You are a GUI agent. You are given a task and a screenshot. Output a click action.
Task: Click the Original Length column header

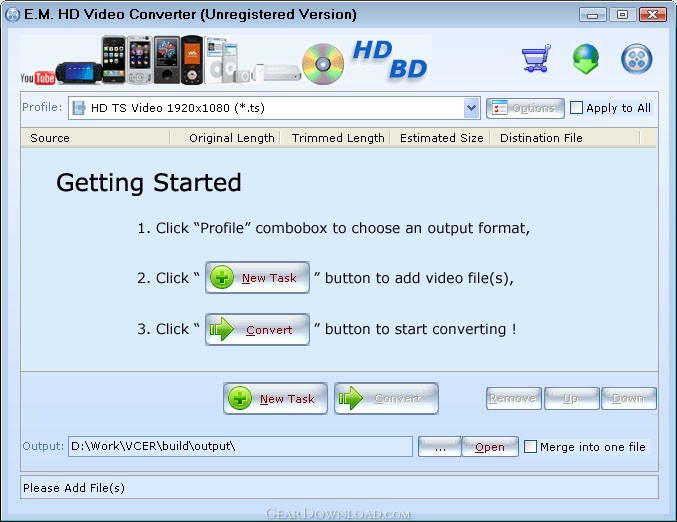point(231,138)
